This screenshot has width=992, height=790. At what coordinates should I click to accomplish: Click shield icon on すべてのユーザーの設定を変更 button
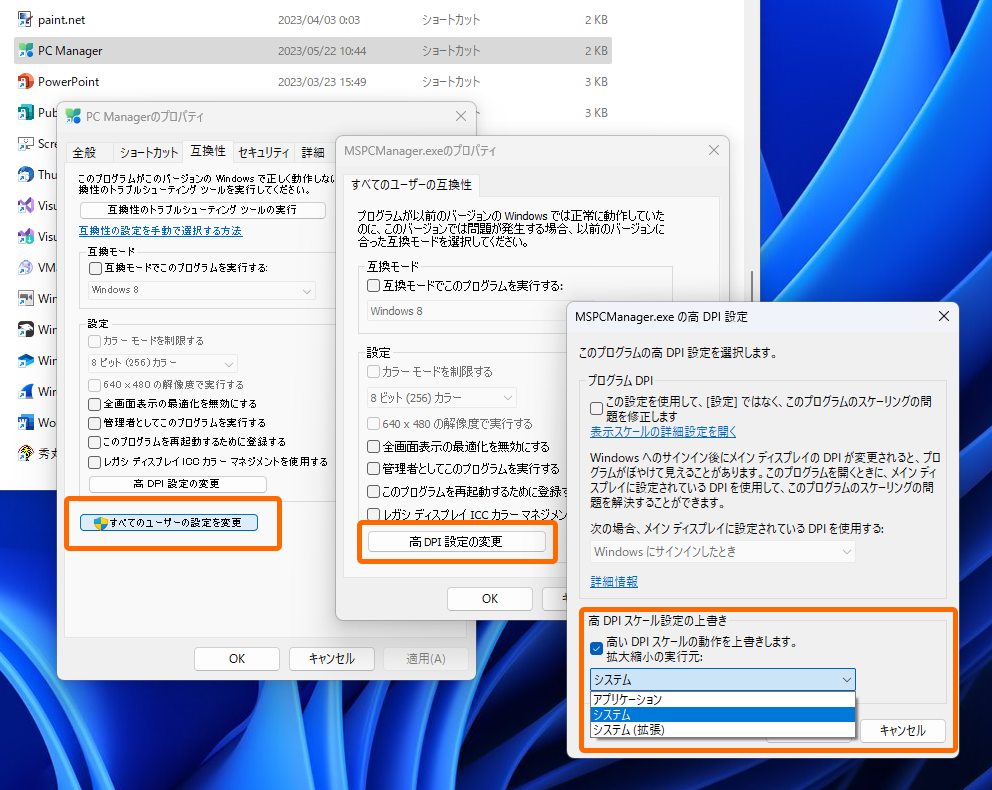click(101, 522)
